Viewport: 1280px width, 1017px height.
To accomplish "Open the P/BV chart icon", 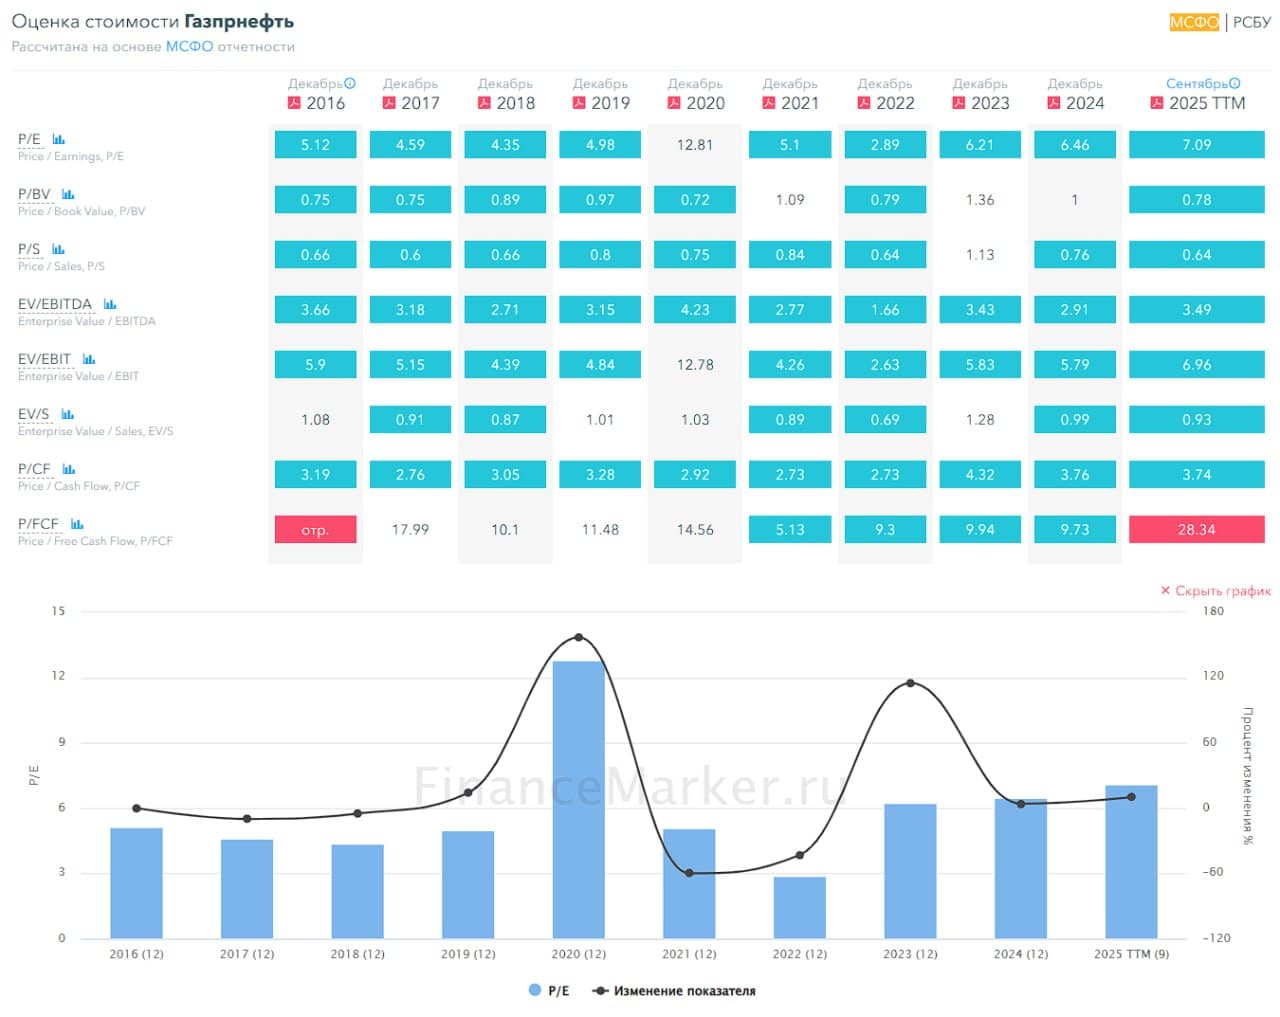I will 68,194.
